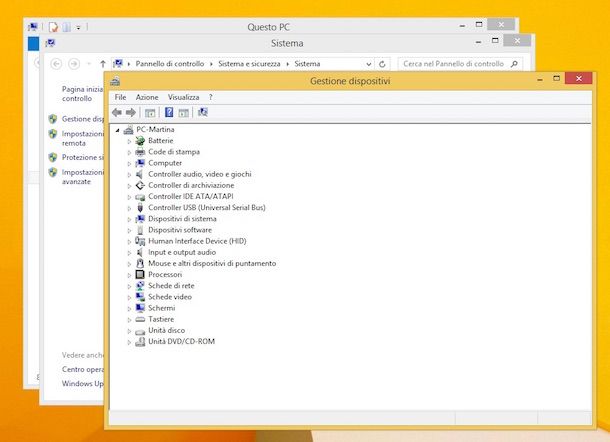Open the address bar dropdown in Sistema window
Screen dimensions: 610x442
coord(368,64)
